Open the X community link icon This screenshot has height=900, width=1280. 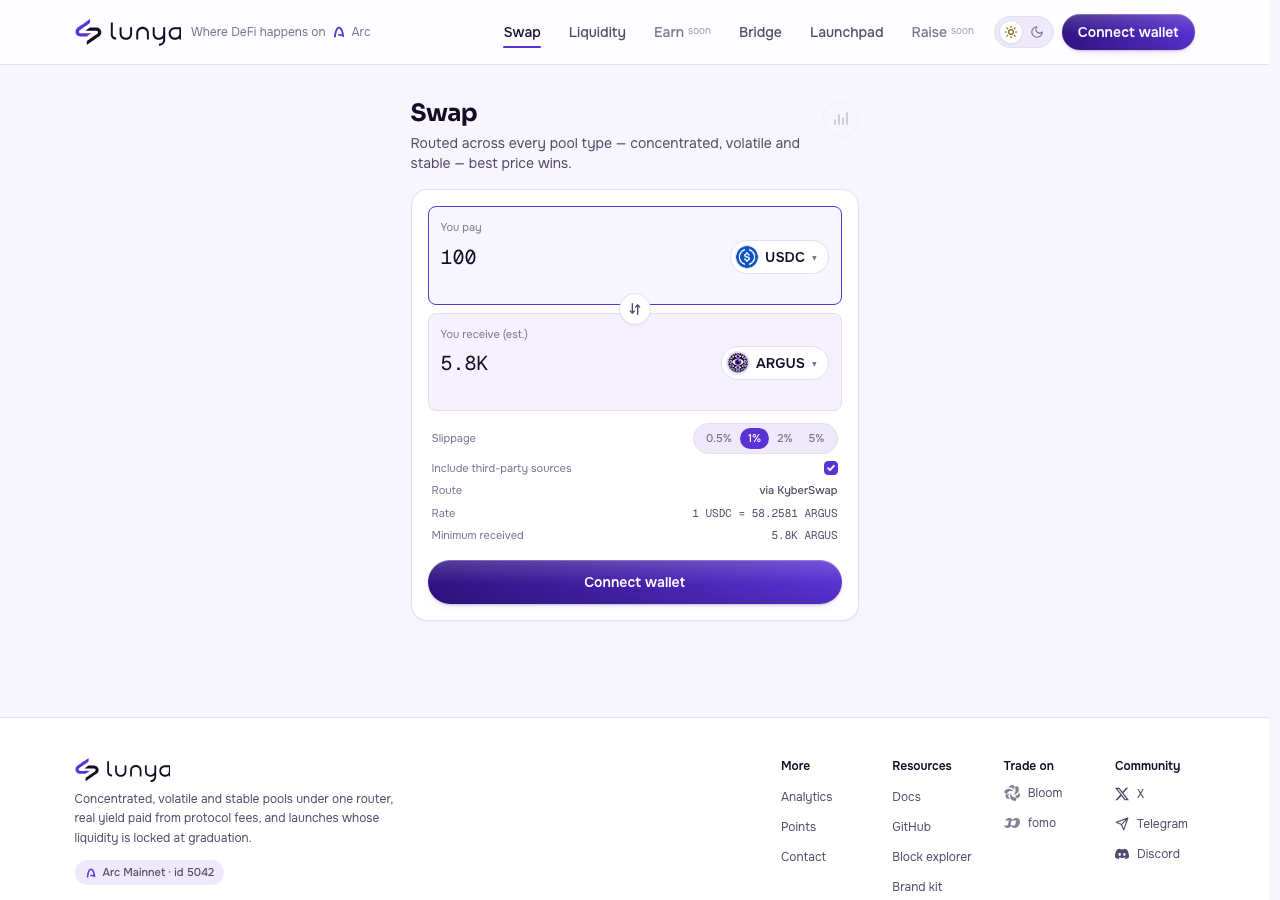(x=1122, y=794)
